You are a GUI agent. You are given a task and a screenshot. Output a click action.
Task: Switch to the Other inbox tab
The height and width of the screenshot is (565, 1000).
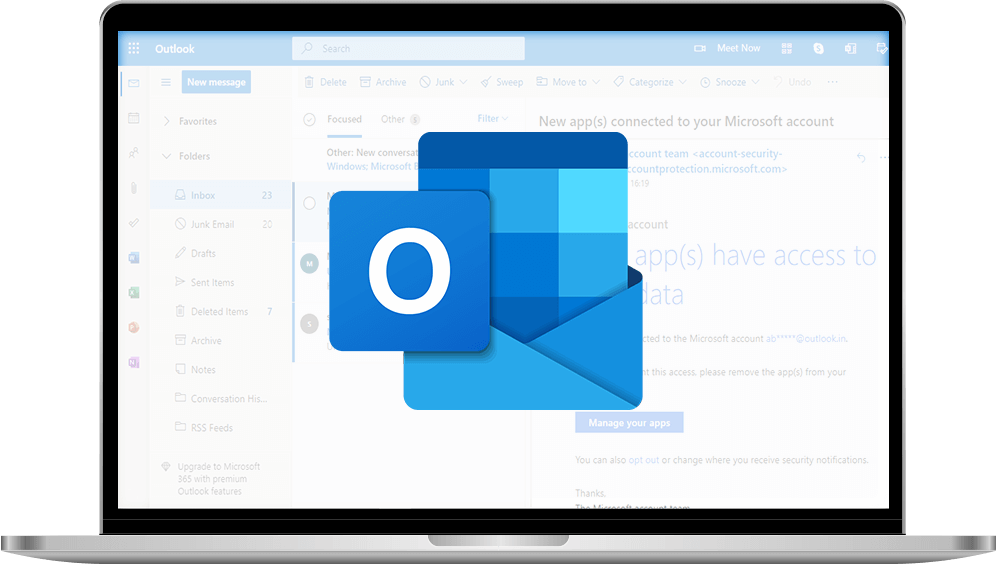(x=393, y=119)
